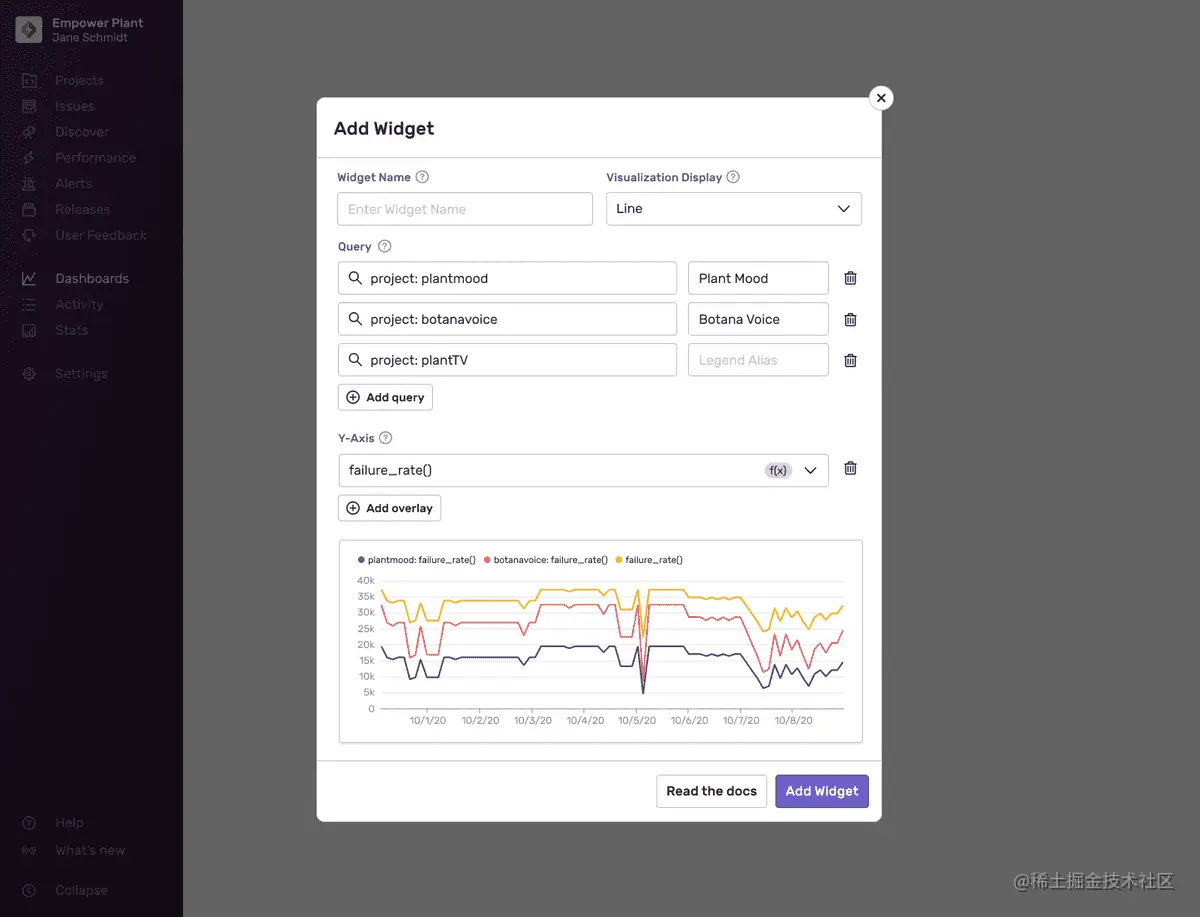
Task: Open the Widget Name help tooltip
Action: 420,176
